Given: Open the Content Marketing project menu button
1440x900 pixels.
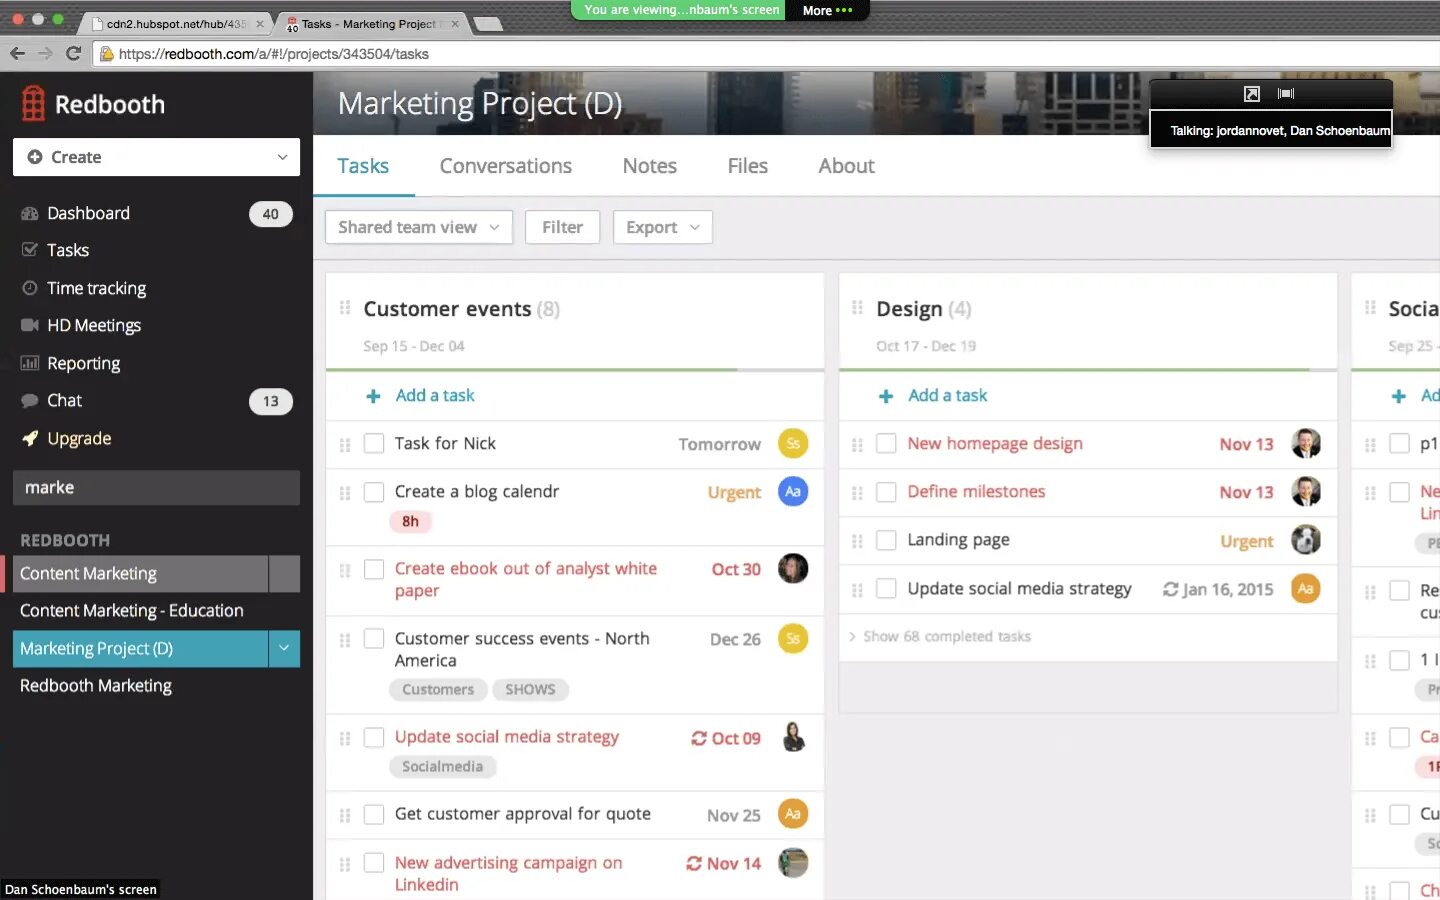Looking at the screenshot, I should coord(285,574).
